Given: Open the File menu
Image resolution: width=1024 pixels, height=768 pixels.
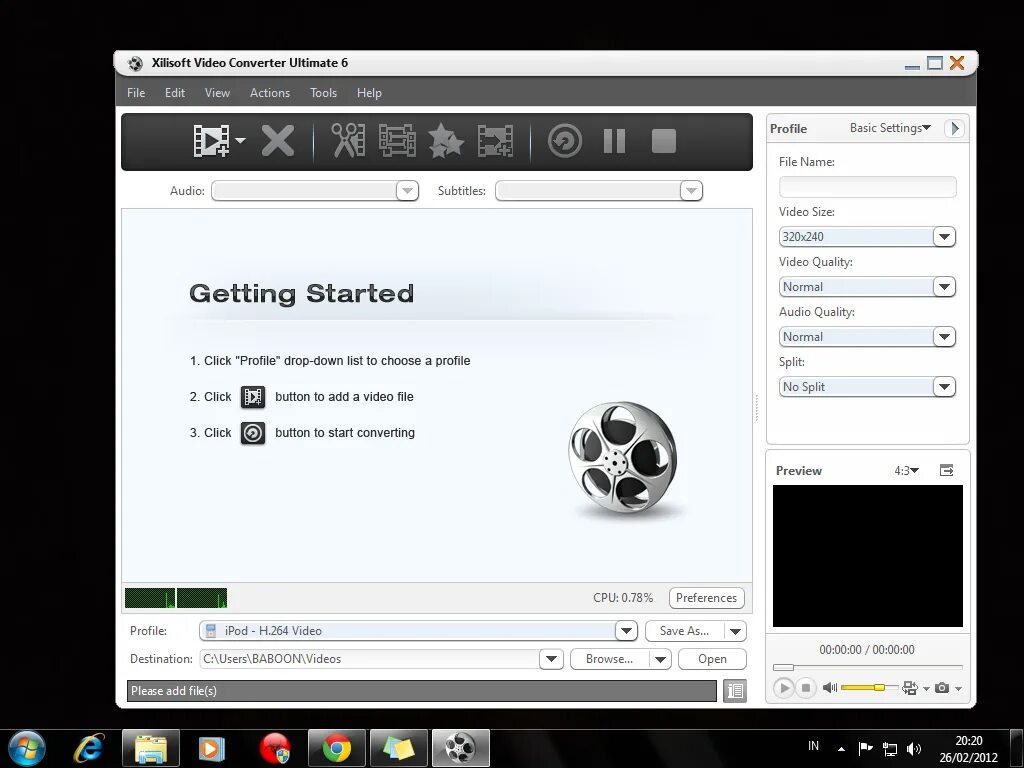Looking at the screenshot, I should pyautogui.click(x=136, y=93).
